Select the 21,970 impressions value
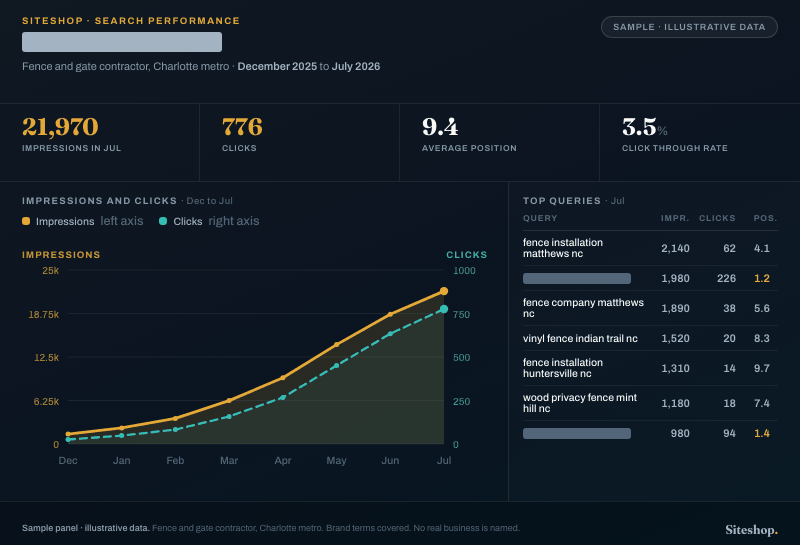Image resolution: width=800 pixels, height=545 pixels. (x=60, y=127)
